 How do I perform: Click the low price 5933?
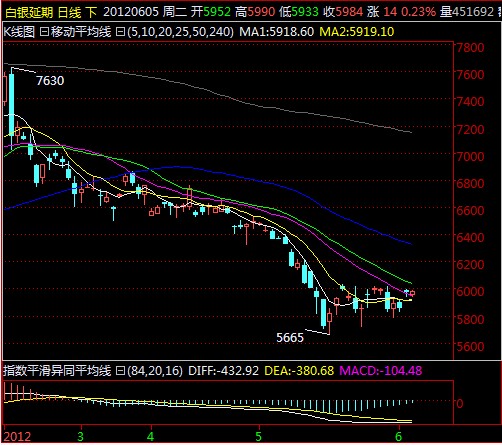(x=305, y=12)
